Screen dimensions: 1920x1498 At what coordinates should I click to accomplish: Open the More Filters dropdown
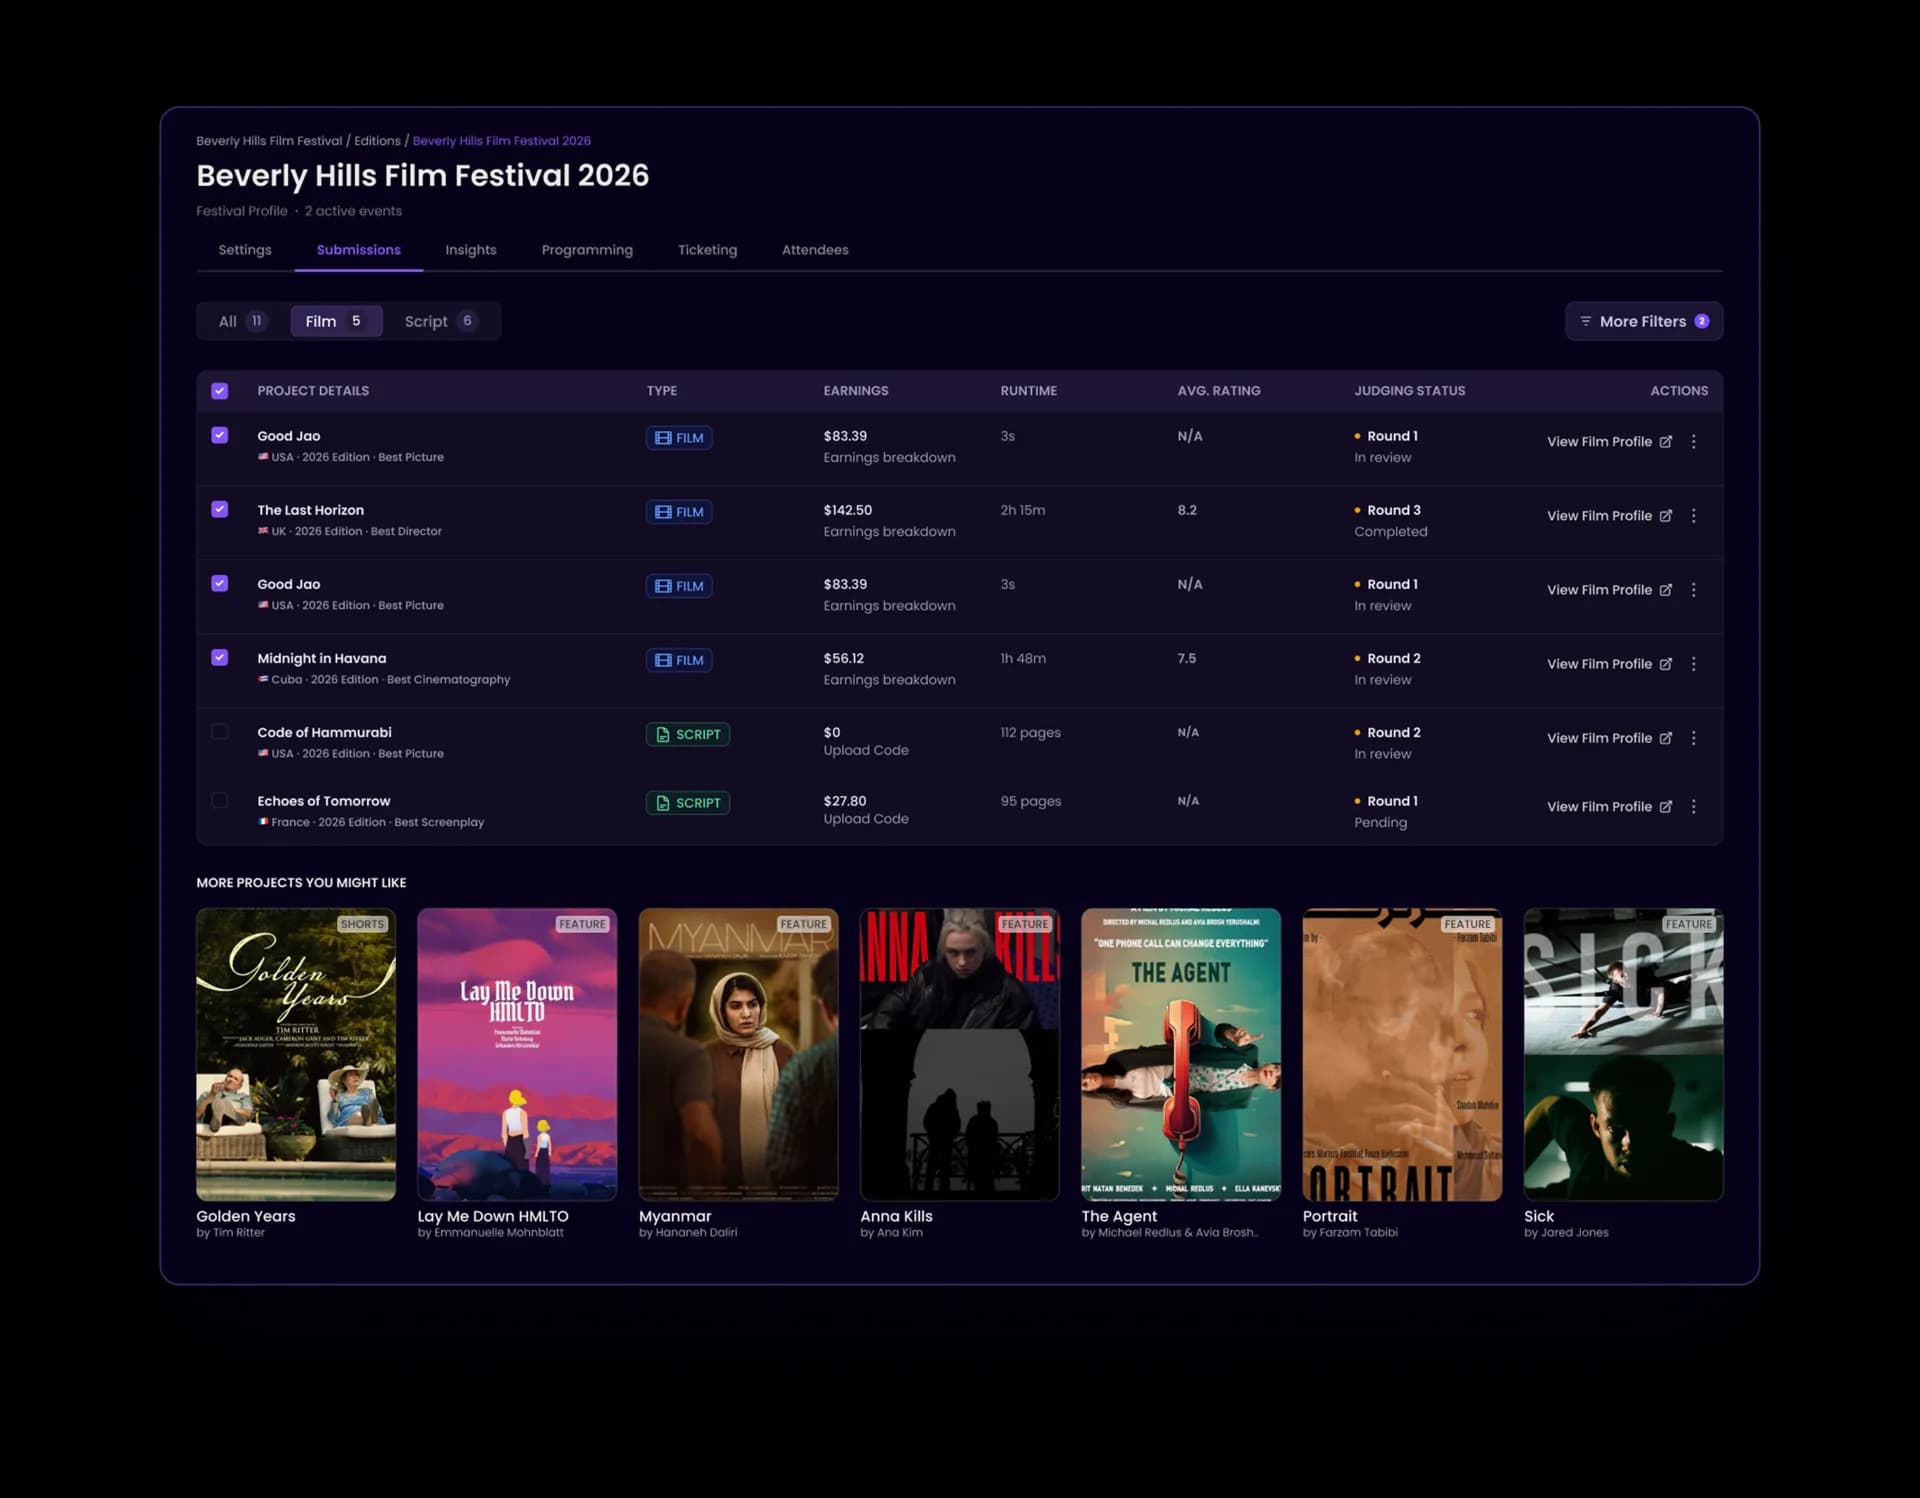coord(1643,321)
